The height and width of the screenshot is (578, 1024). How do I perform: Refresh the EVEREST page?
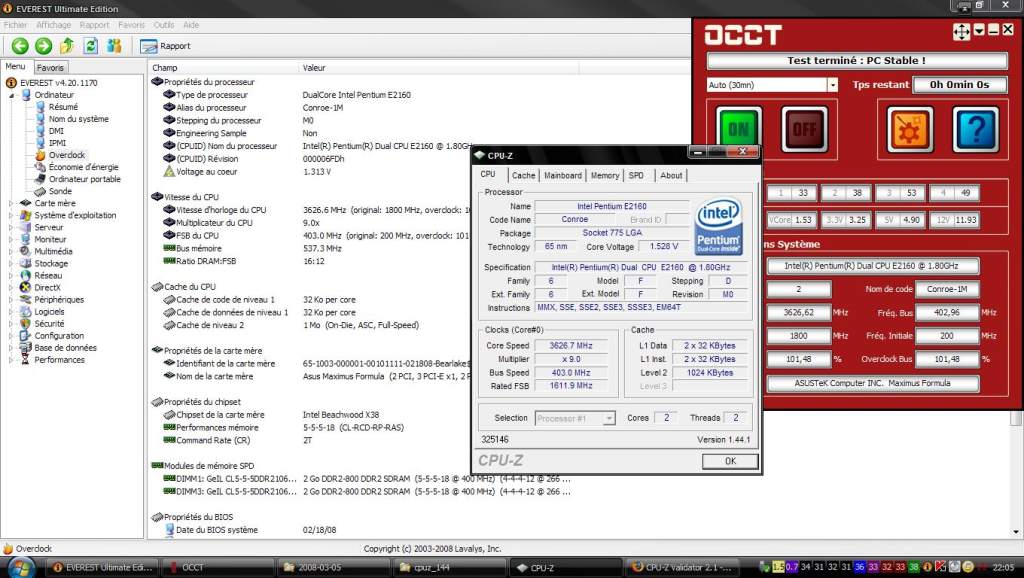[91, 46]
